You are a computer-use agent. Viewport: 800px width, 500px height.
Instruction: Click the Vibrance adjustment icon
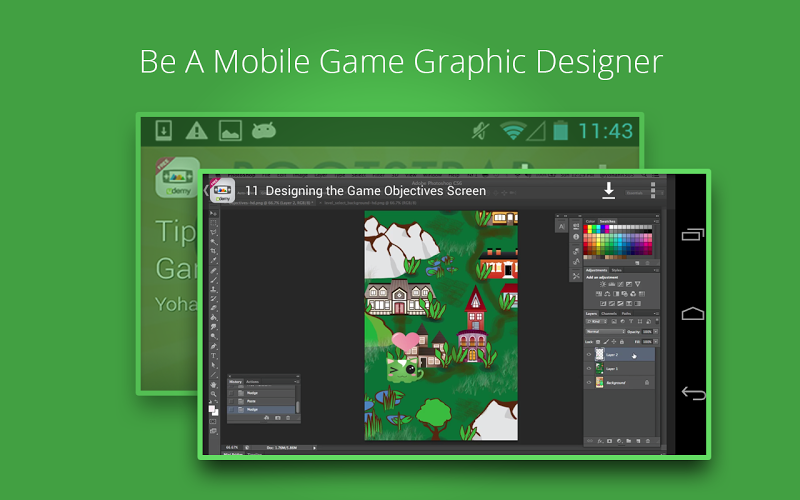click(638, 284)
